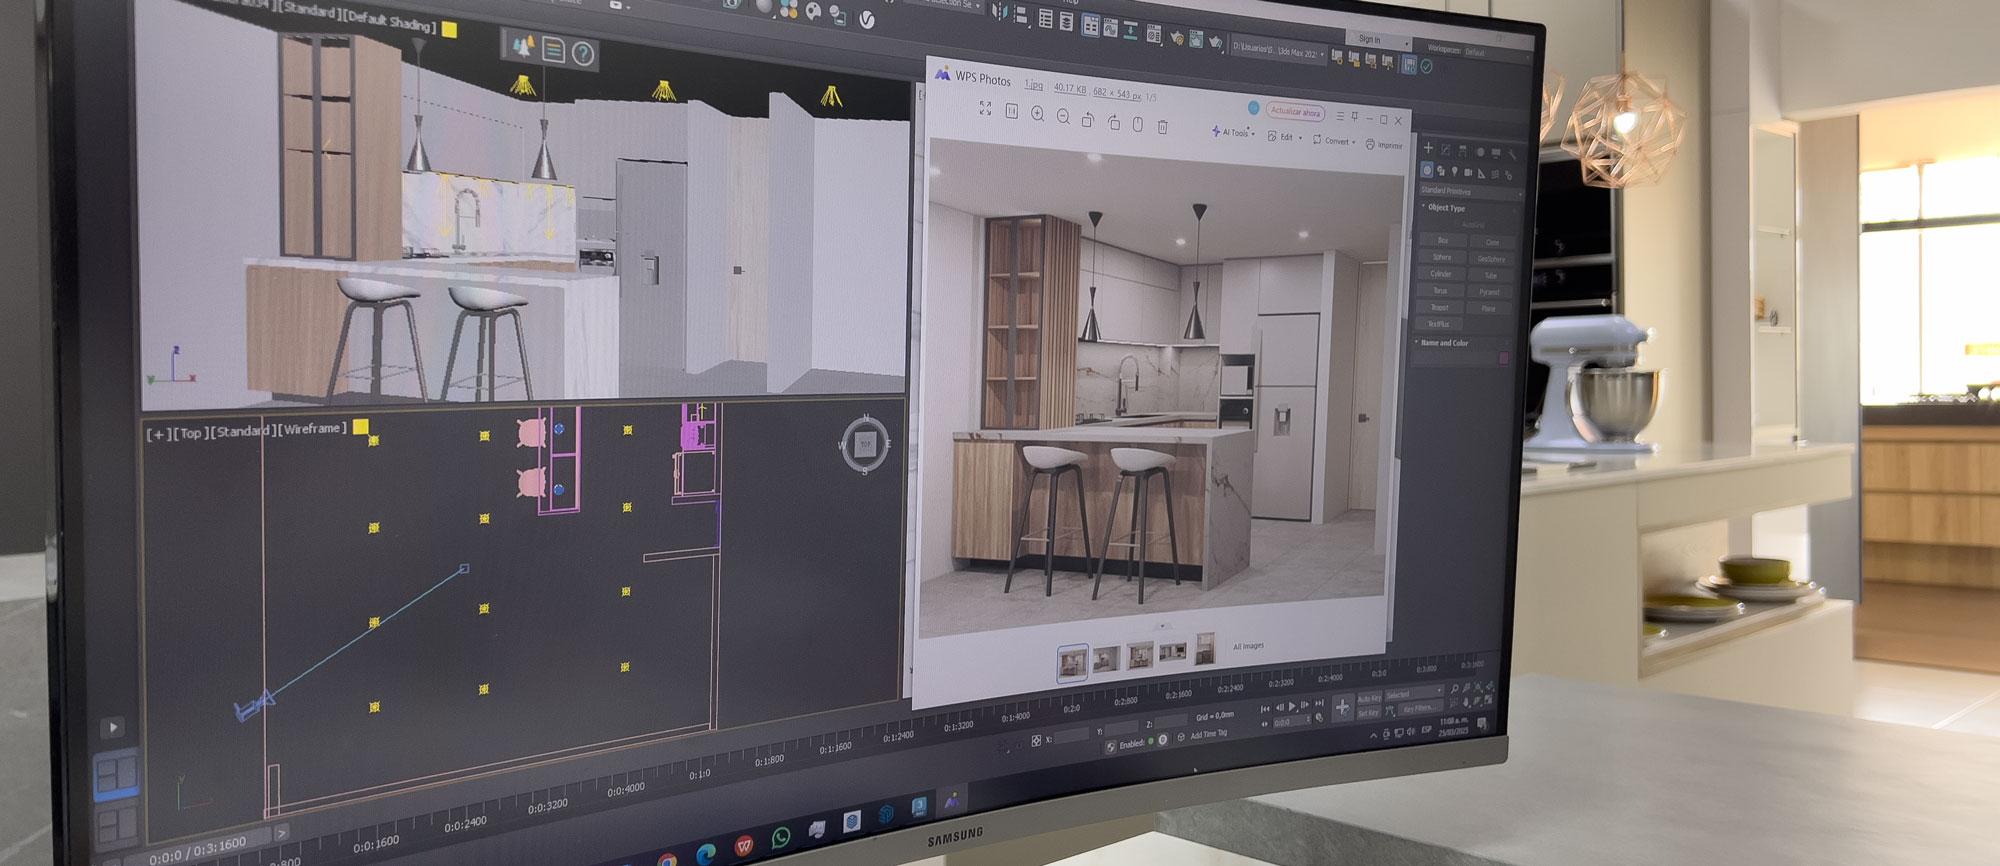Toggle the pin window icon in WPS Photos
This screenshot has width=2000, height=866.
[x=1355, y=117]
